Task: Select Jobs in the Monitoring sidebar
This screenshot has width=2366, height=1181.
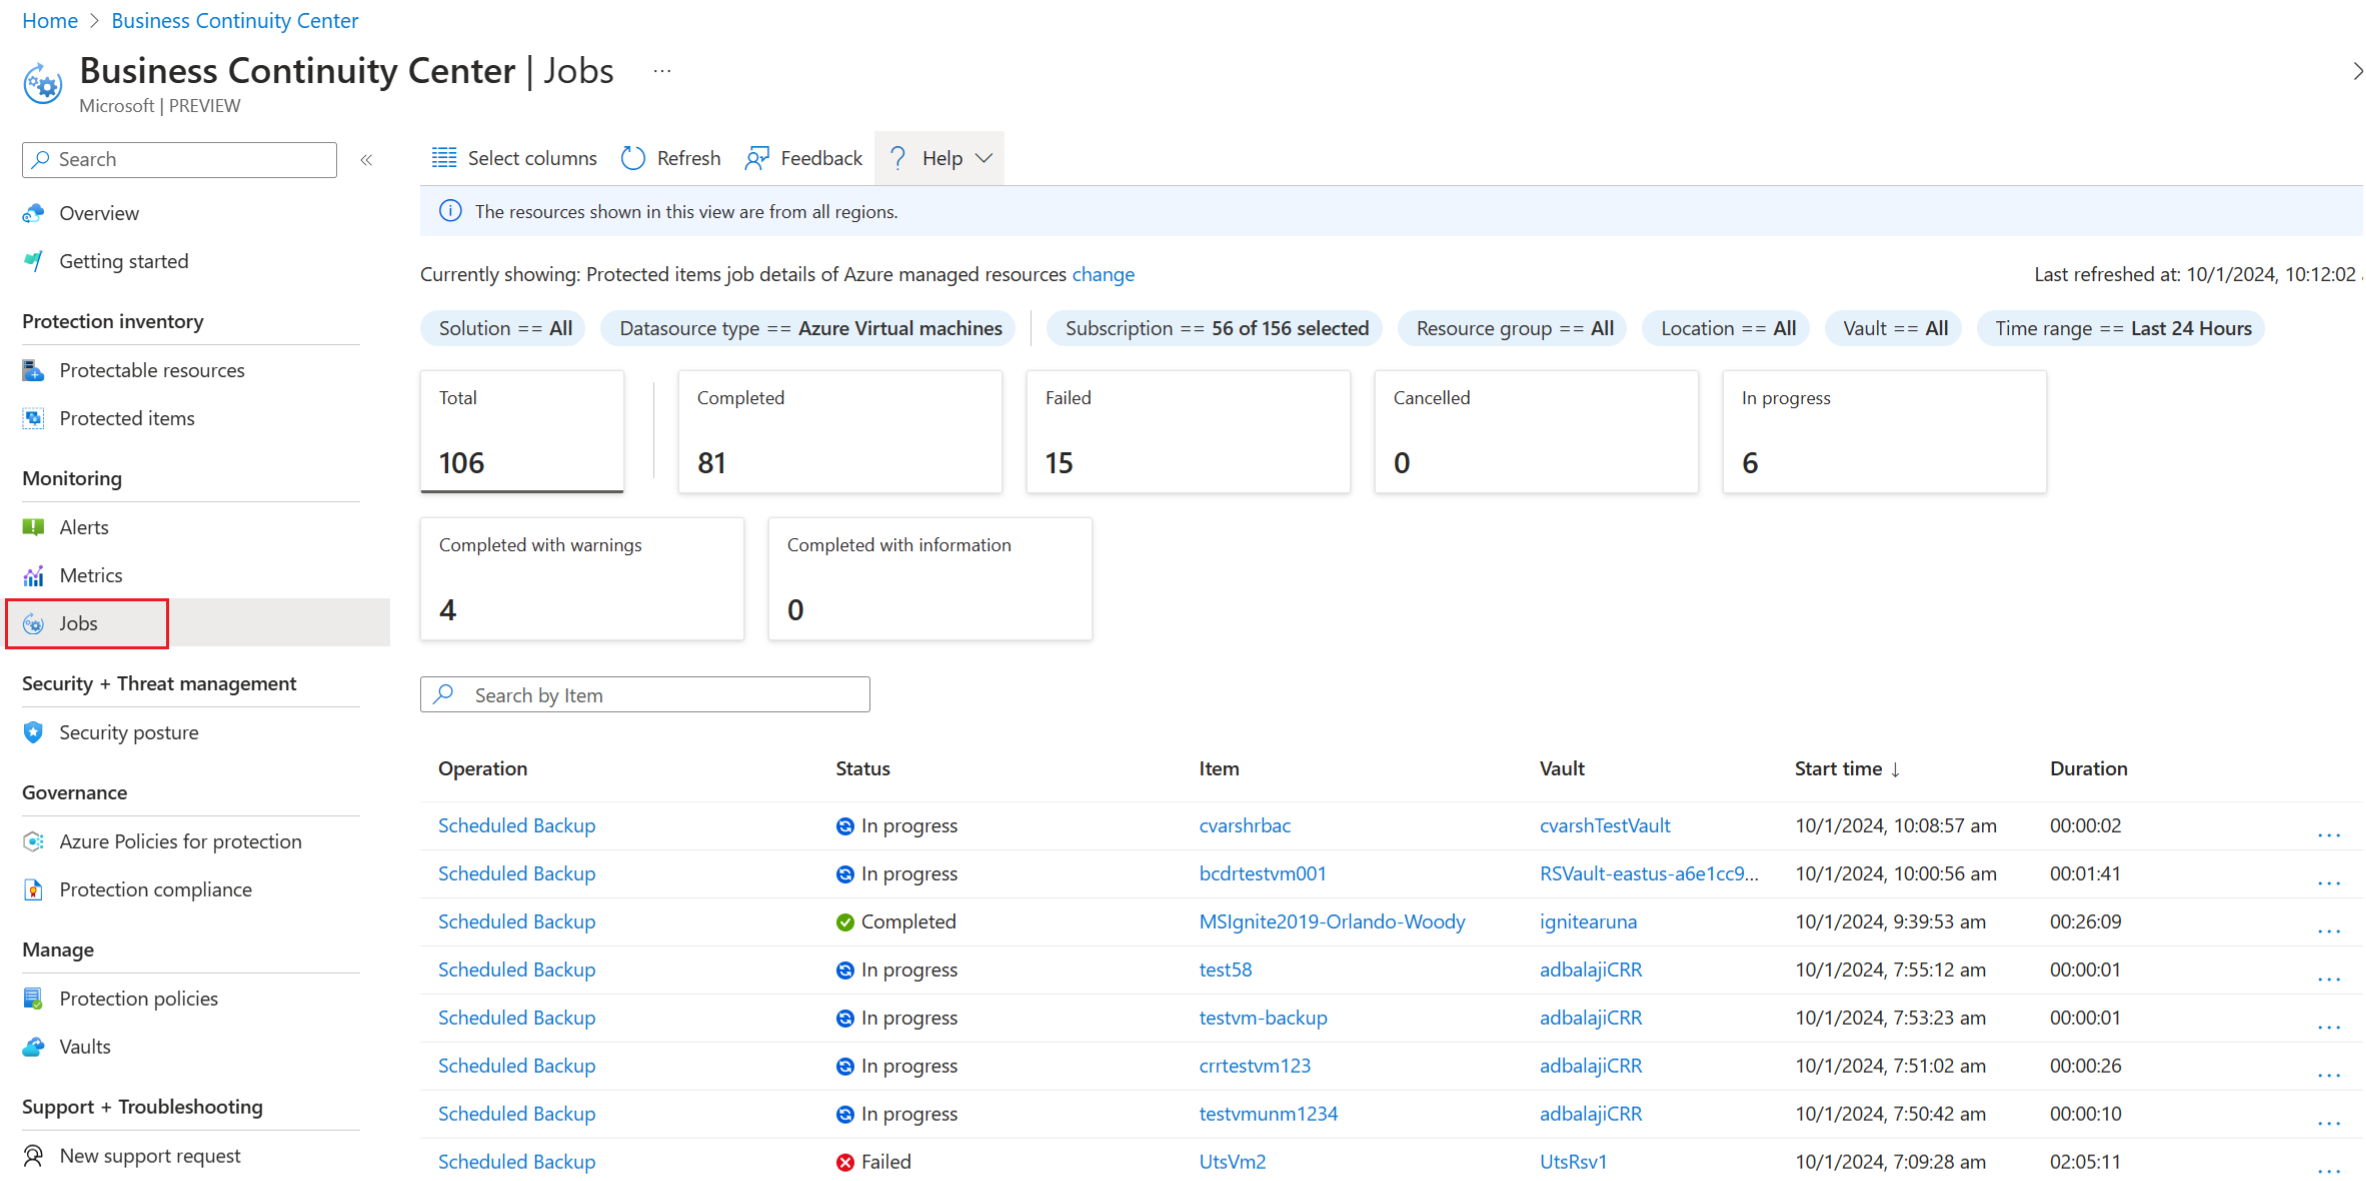Action: [80, 622]
